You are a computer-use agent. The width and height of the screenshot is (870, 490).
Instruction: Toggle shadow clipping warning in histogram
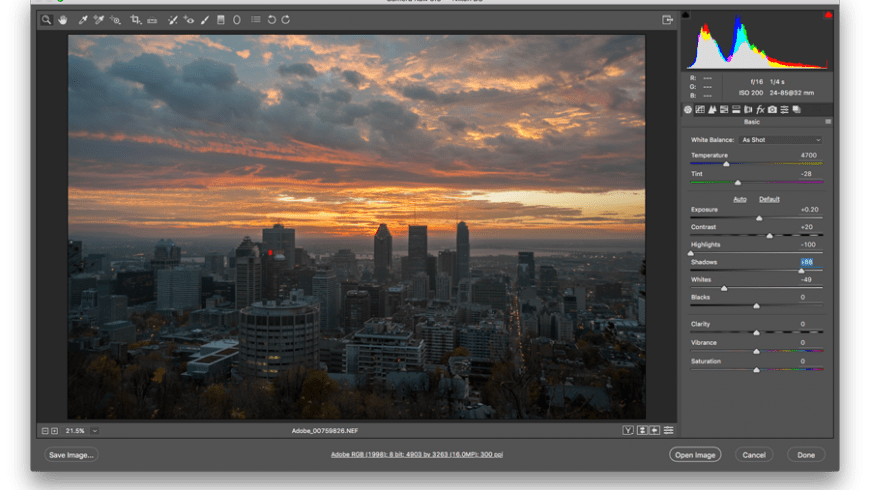pyautogui.click(x=686, y=15)
